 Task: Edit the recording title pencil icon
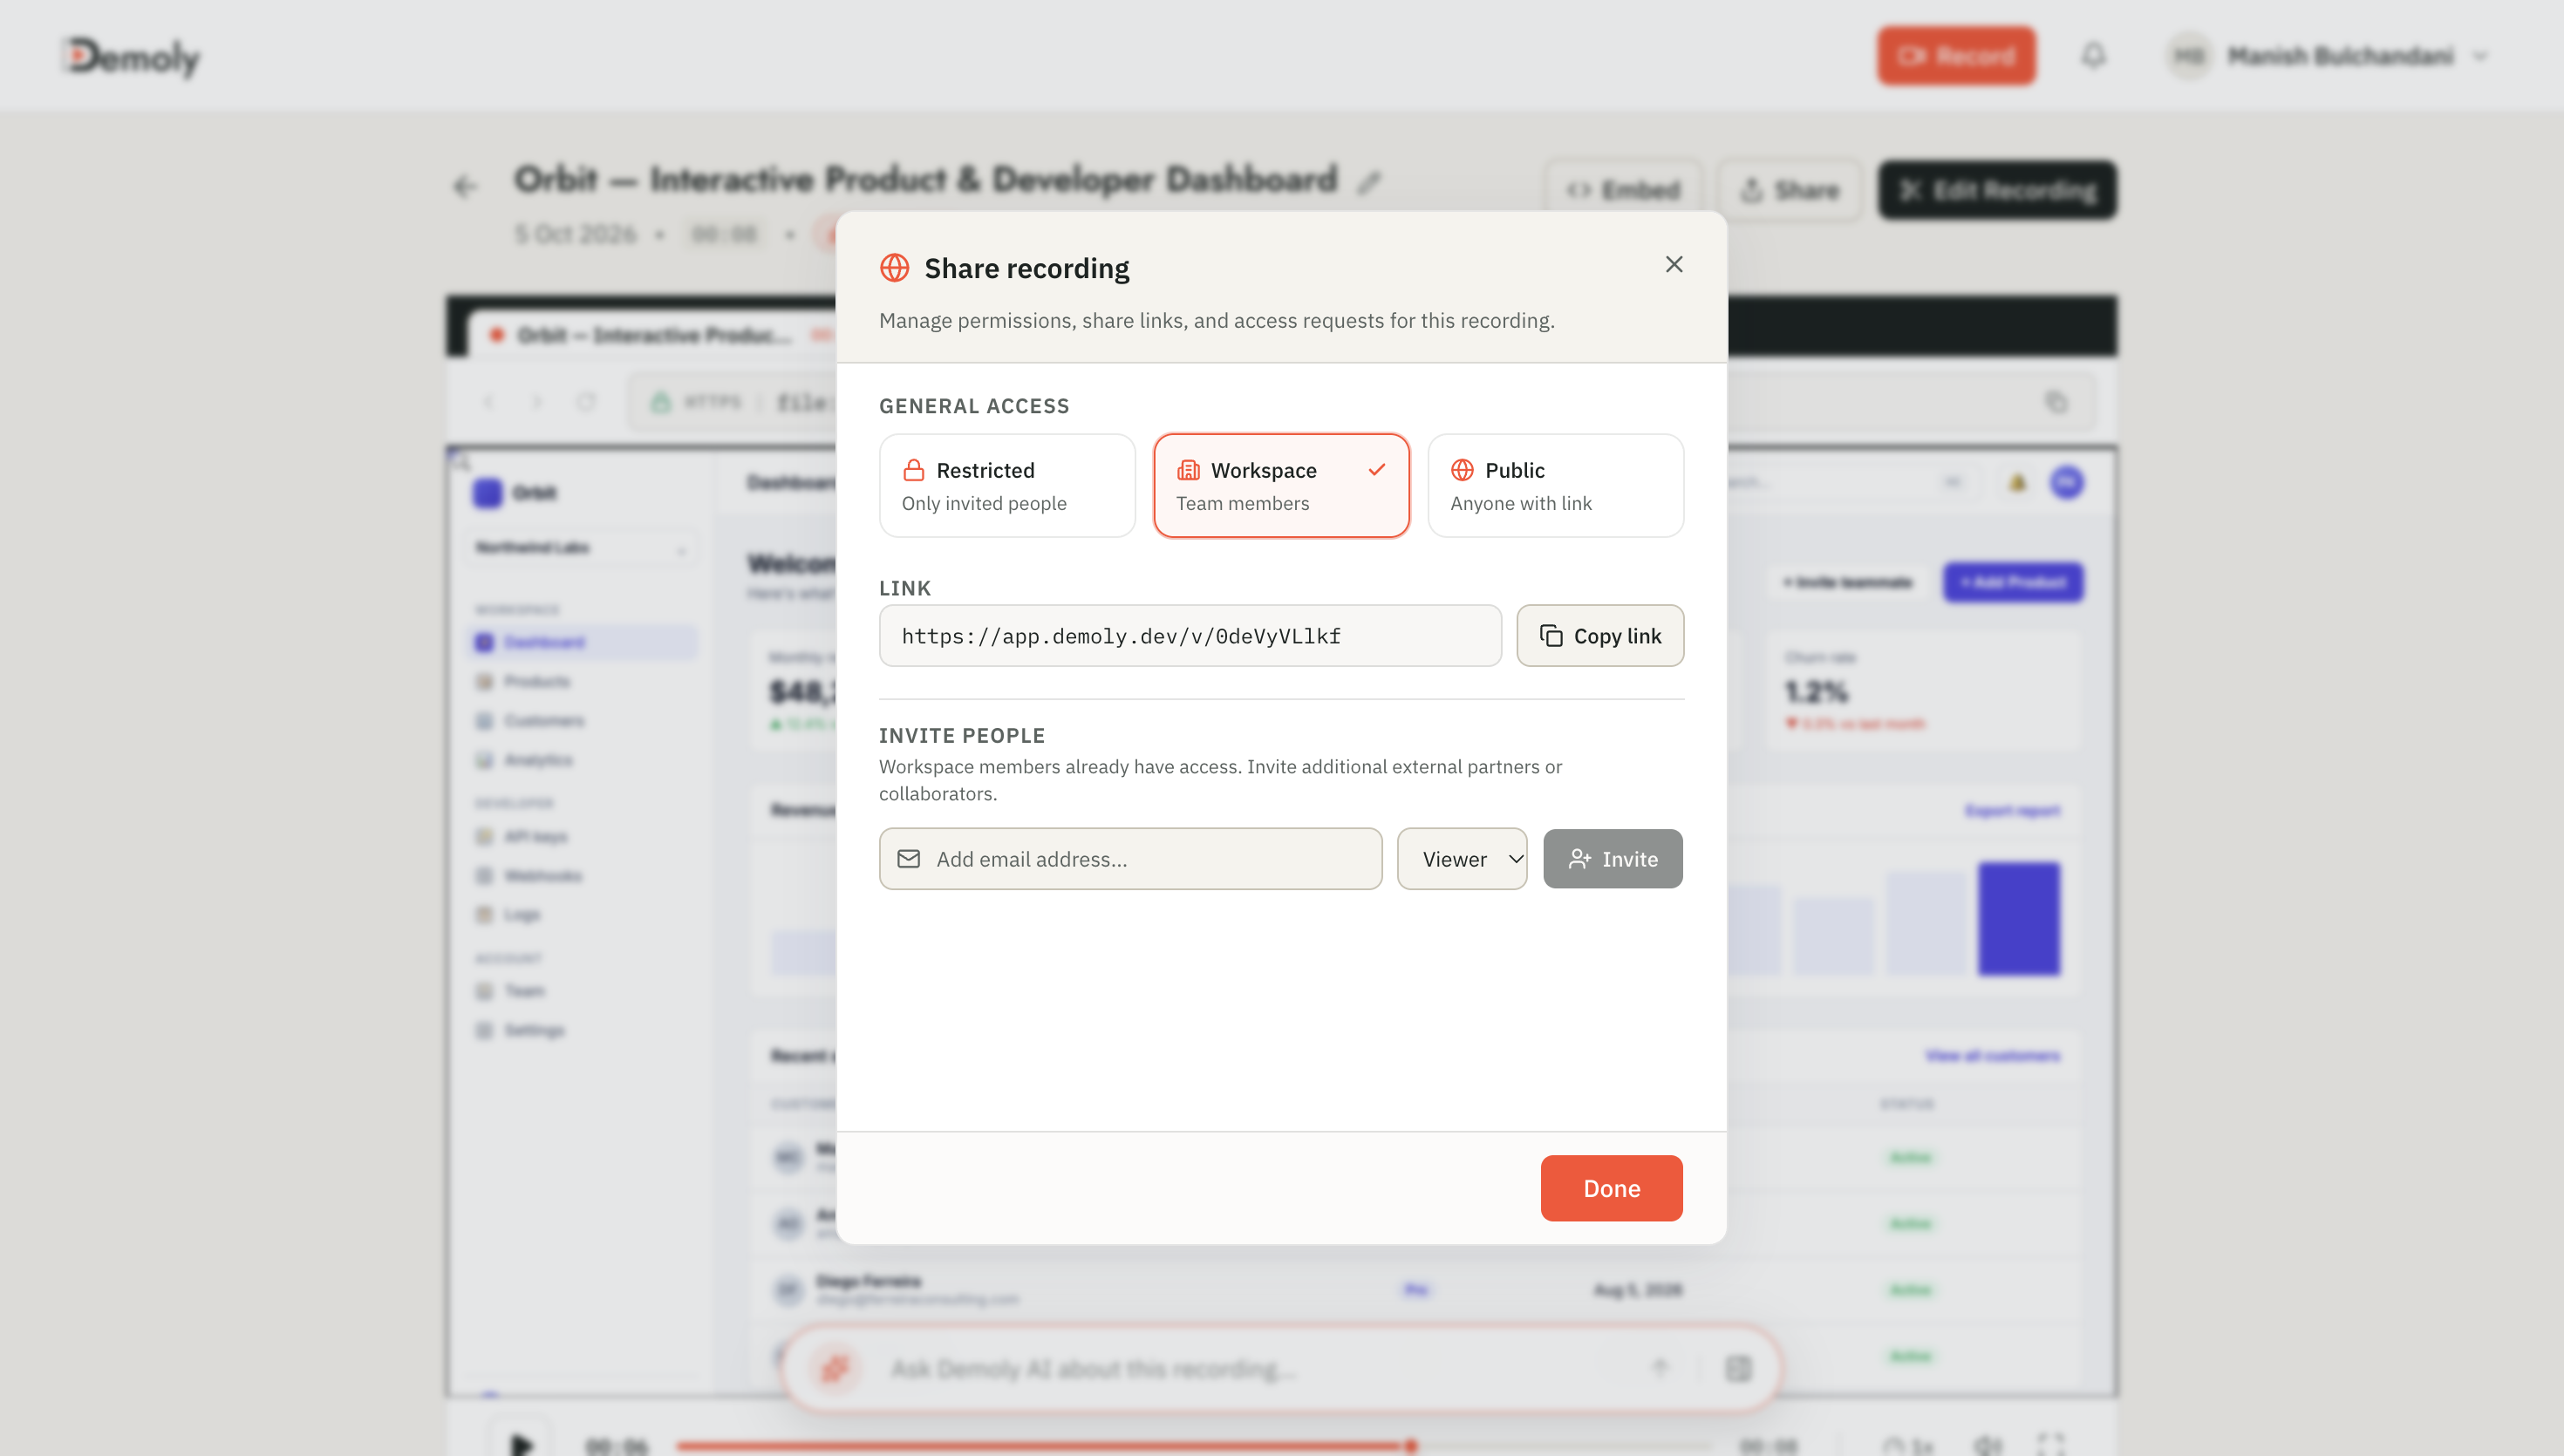pyautogui.click(x=1369, y=183)
